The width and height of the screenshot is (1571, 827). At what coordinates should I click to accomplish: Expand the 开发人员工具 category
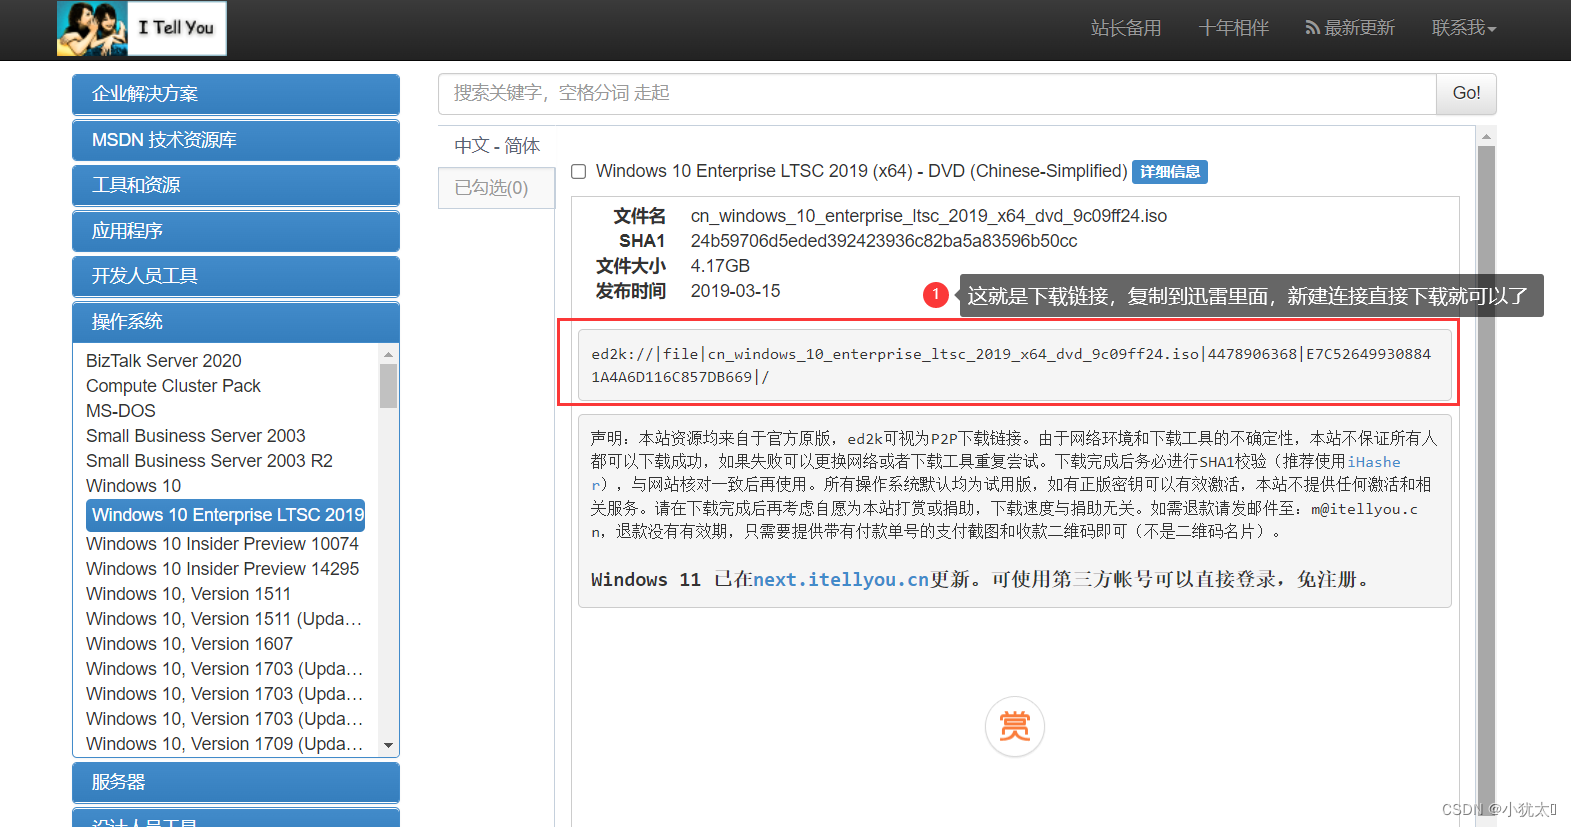[x=236, y=276]
